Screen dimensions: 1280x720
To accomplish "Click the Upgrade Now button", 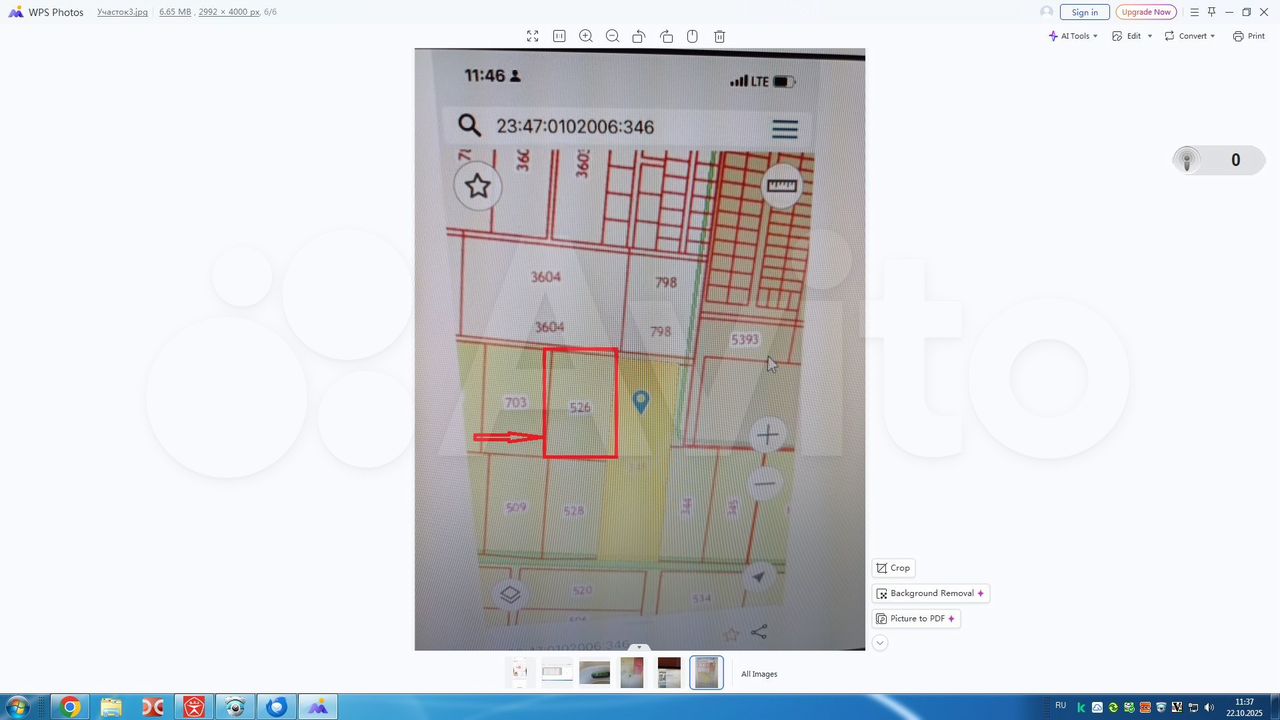I will [x=1145, y=12].
